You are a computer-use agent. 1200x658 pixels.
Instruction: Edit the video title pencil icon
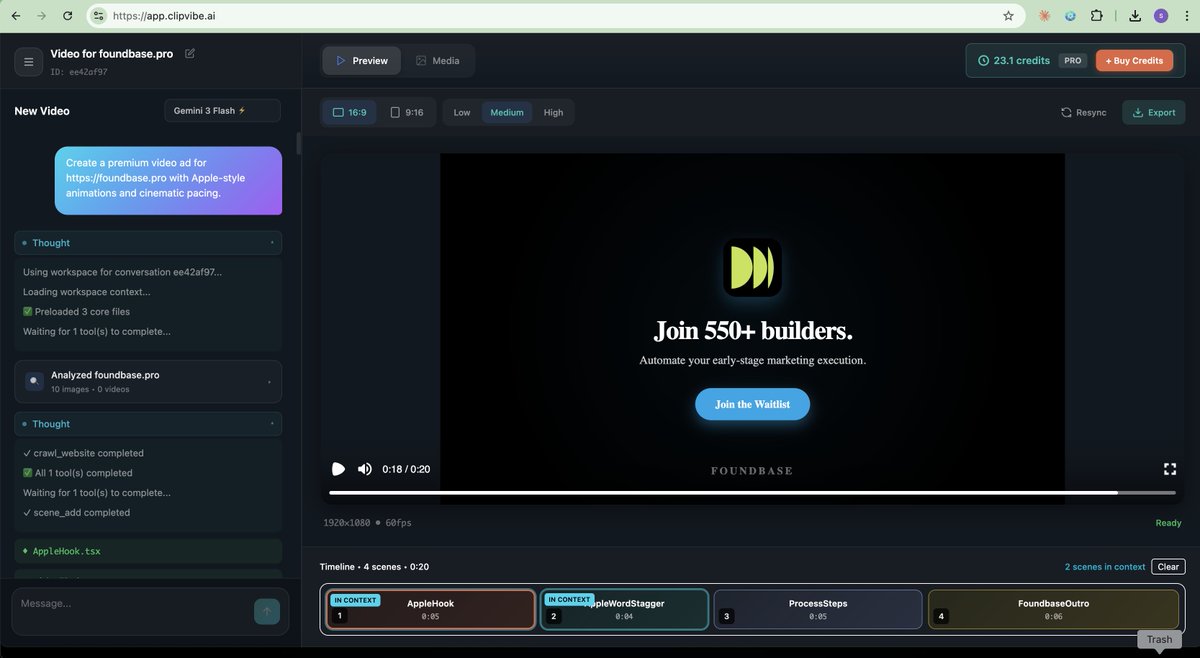tap(190, 53)
